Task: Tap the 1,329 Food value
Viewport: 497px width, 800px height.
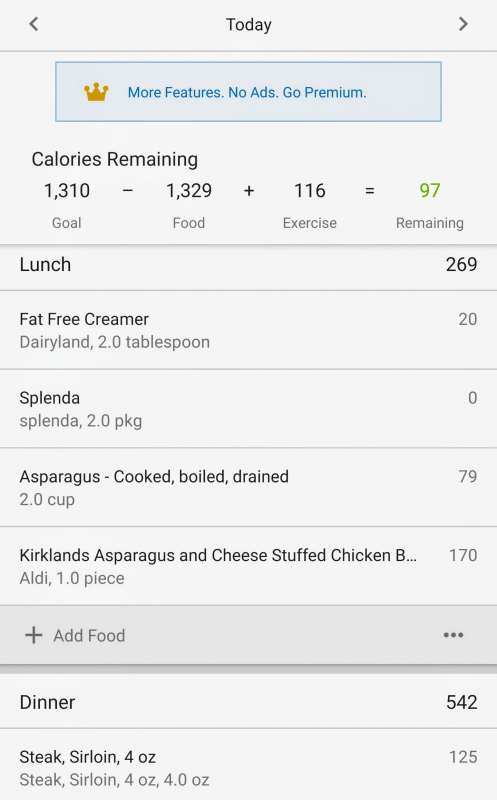Action: [x=189, y=191]
